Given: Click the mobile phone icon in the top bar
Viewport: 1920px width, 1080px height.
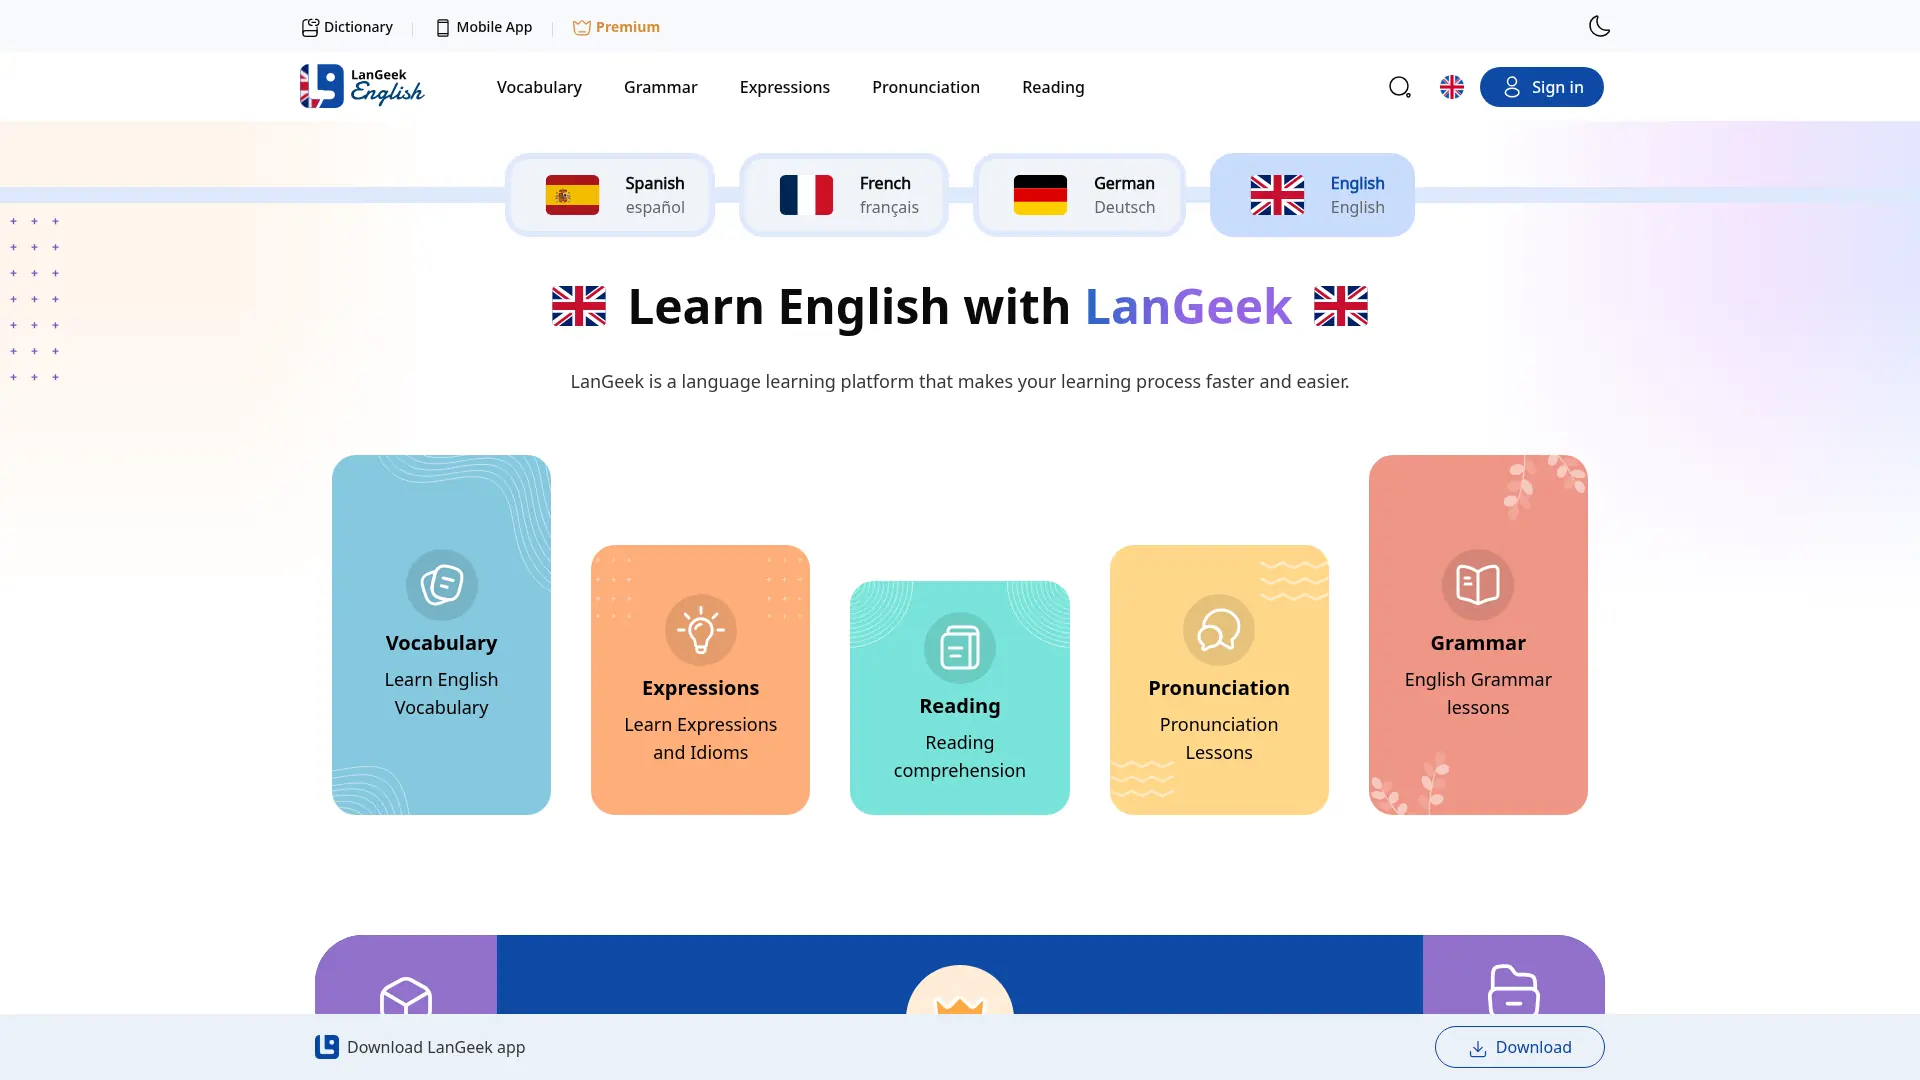Looking at the screenshot, I should pos(443,27).
